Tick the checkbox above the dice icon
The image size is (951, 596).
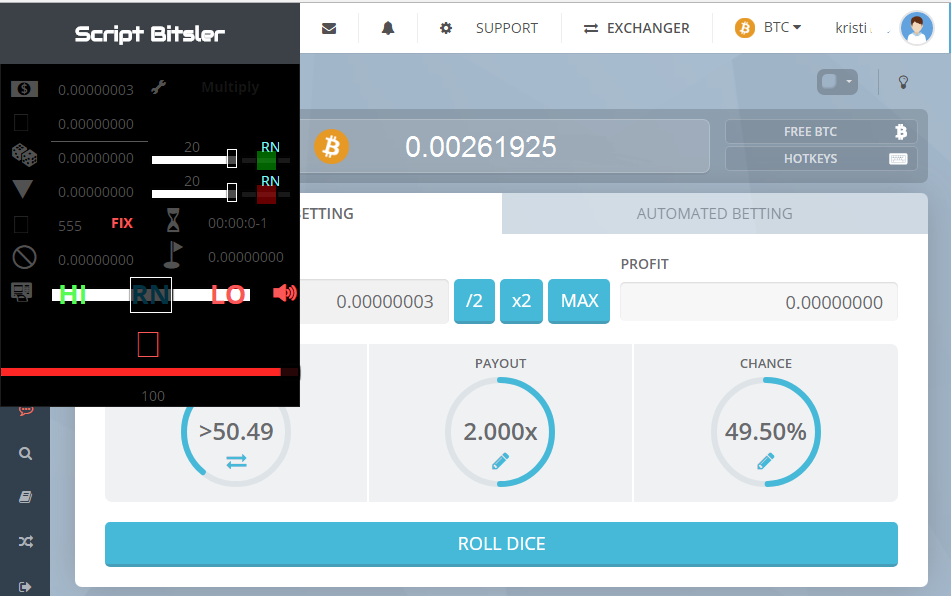pyautogui.click(x=21, y=123)
